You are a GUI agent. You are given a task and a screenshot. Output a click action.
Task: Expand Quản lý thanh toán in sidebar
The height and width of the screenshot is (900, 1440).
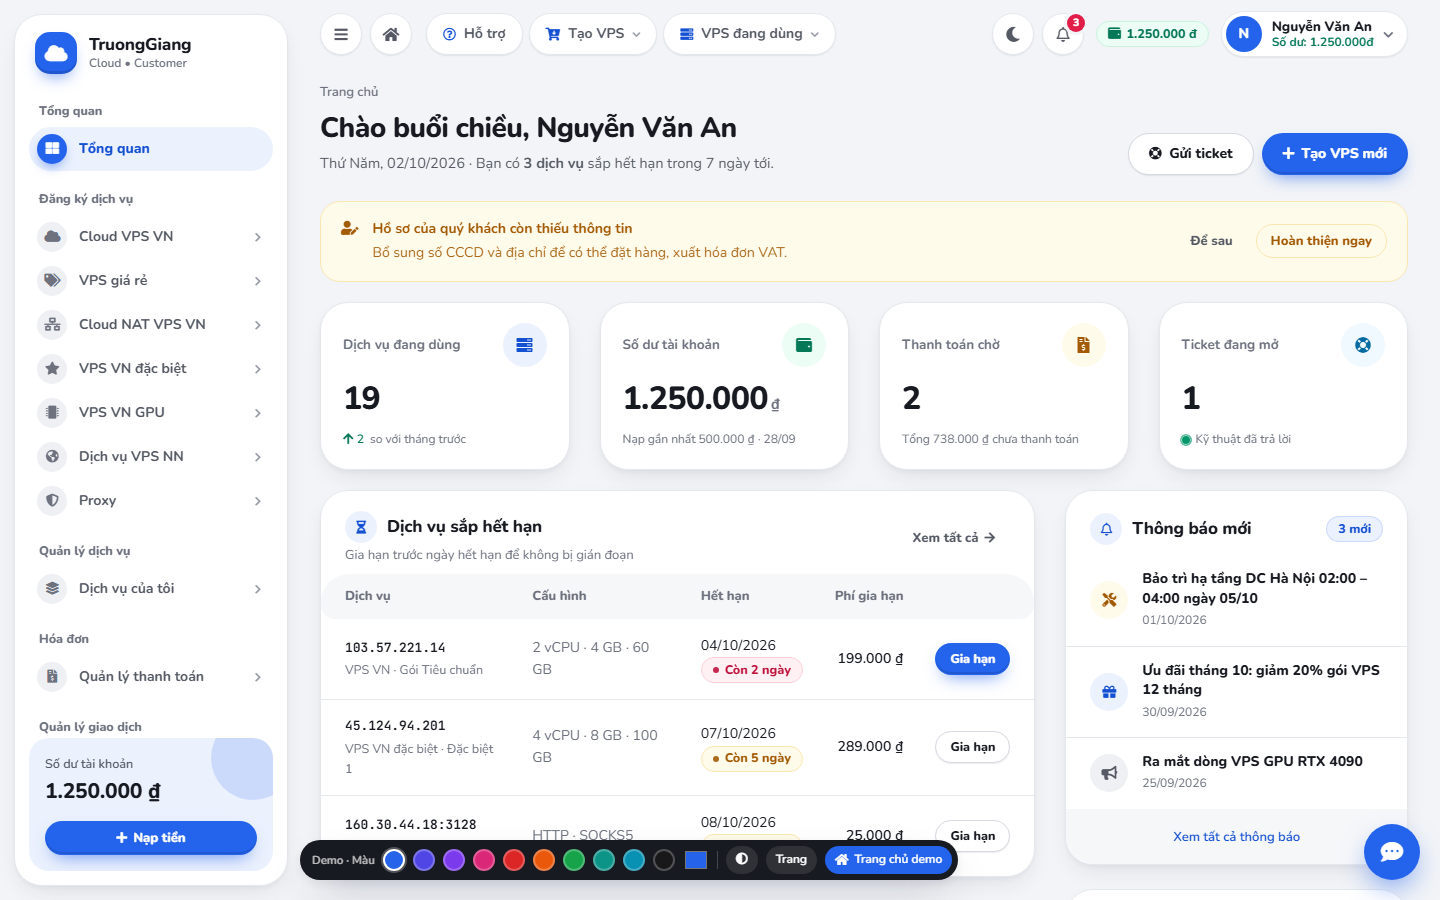click(151, 677)
